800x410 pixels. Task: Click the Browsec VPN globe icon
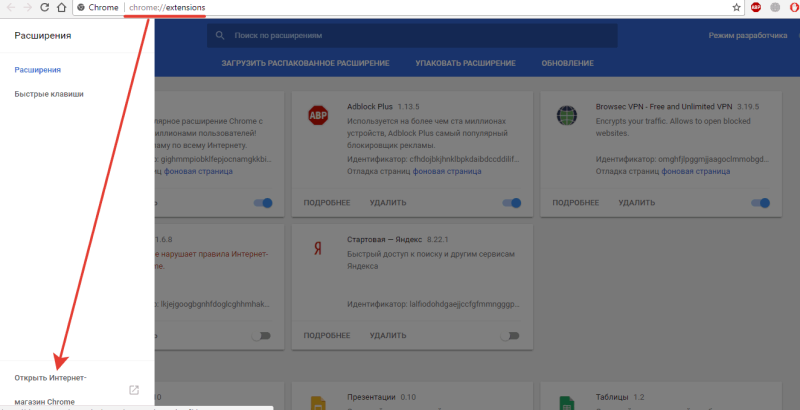tap(567, 115)
